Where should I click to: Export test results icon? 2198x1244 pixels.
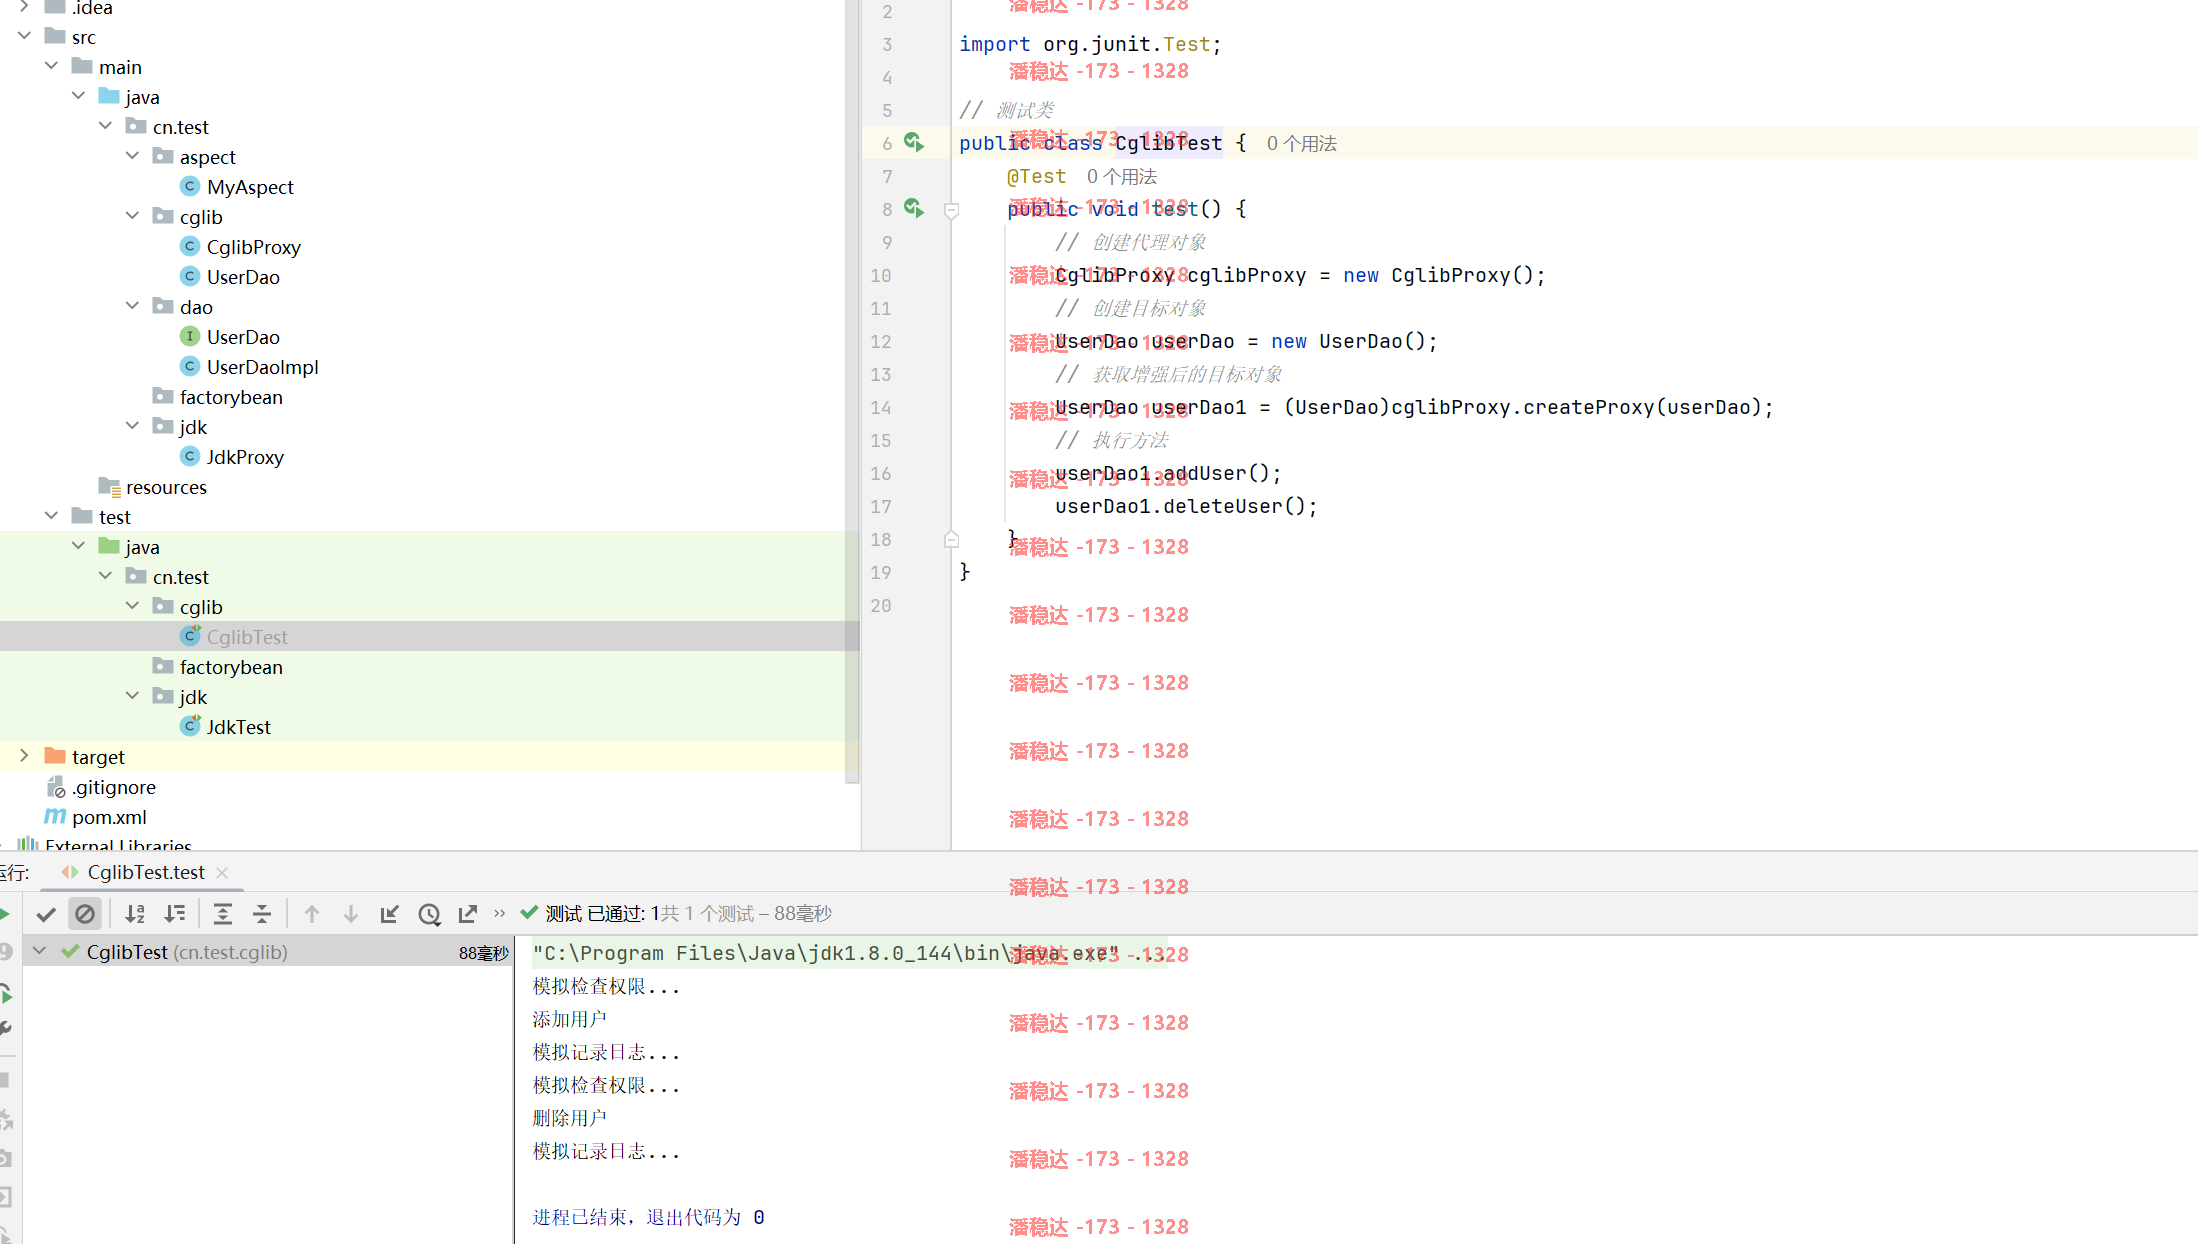[x=468, y=914]
